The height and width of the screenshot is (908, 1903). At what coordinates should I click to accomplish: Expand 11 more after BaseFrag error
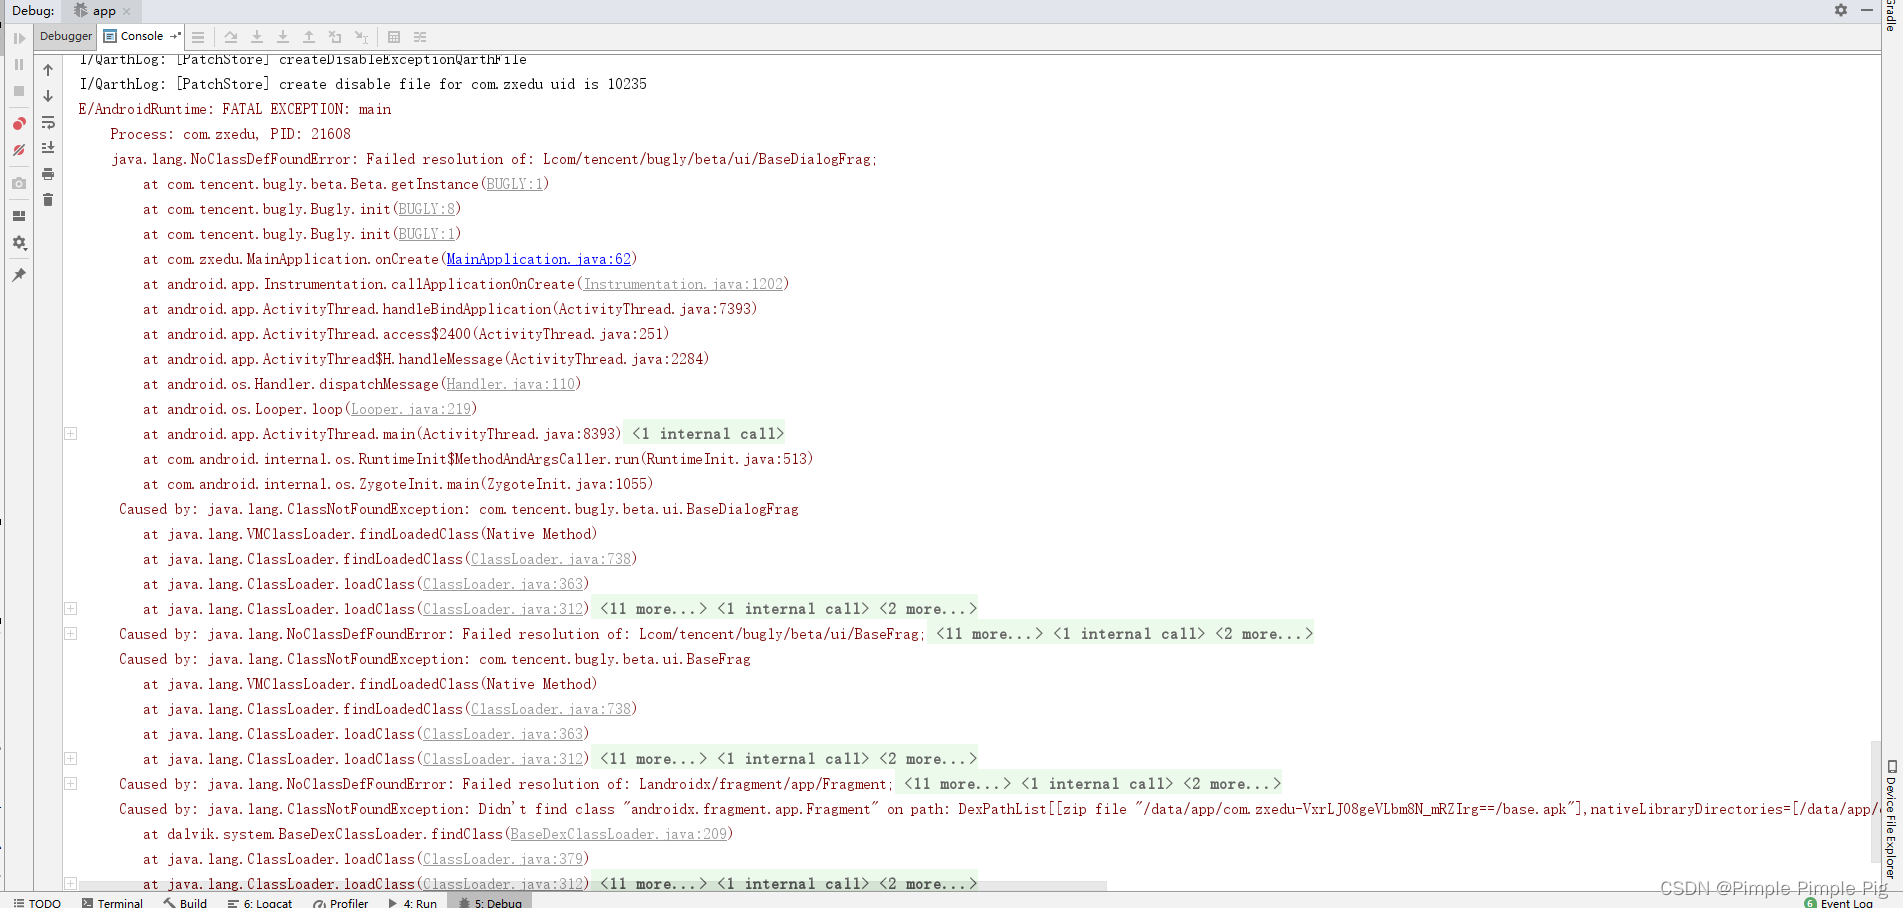click(989, 634)
